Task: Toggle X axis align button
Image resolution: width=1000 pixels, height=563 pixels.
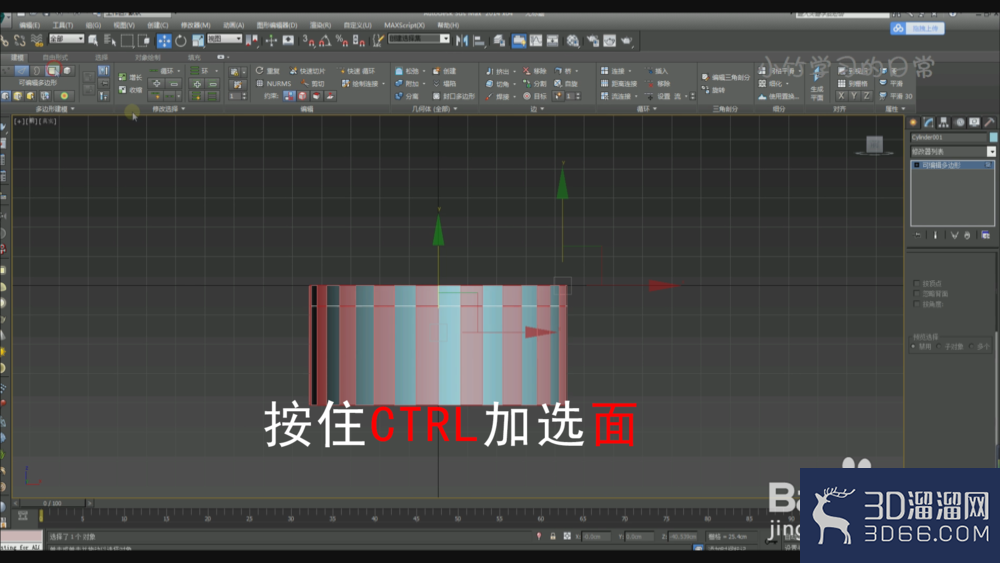Action: (841, 96)
